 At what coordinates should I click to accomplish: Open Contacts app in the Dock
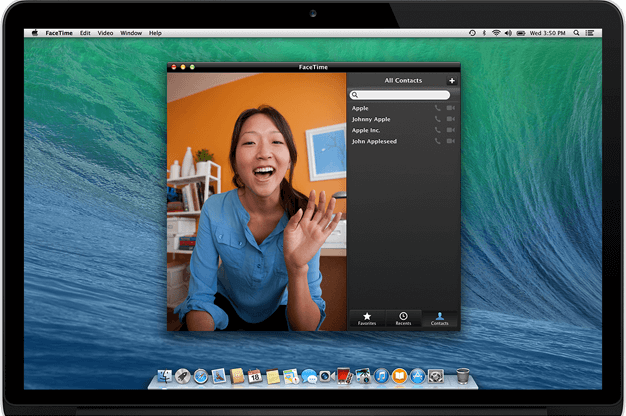tap(237, 376)
